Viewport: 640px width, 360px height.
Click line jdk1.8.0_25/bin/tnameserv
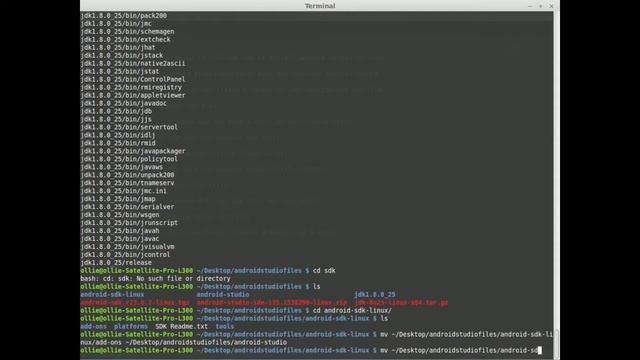[x=127, y=183]
